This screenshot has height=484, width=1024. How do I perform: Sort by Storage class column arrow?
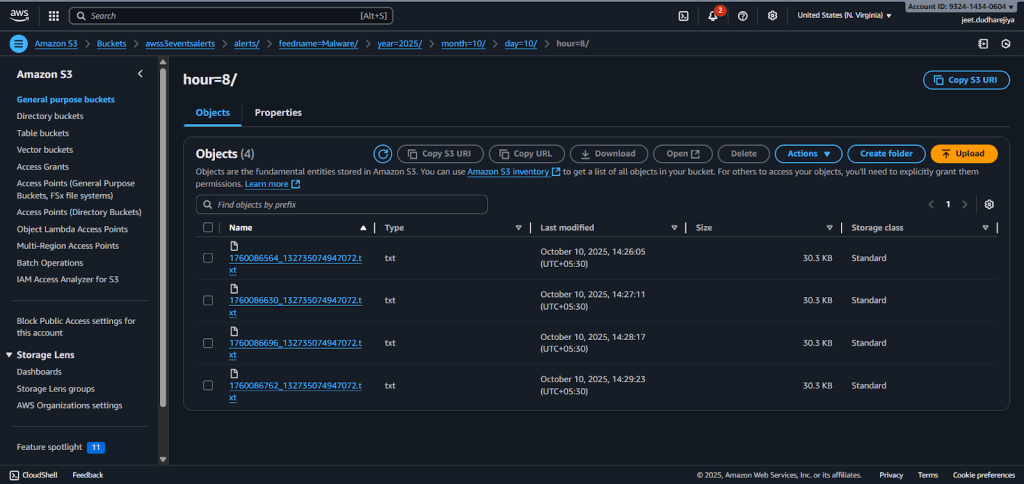pyautogui.click(x=985, y=227)
